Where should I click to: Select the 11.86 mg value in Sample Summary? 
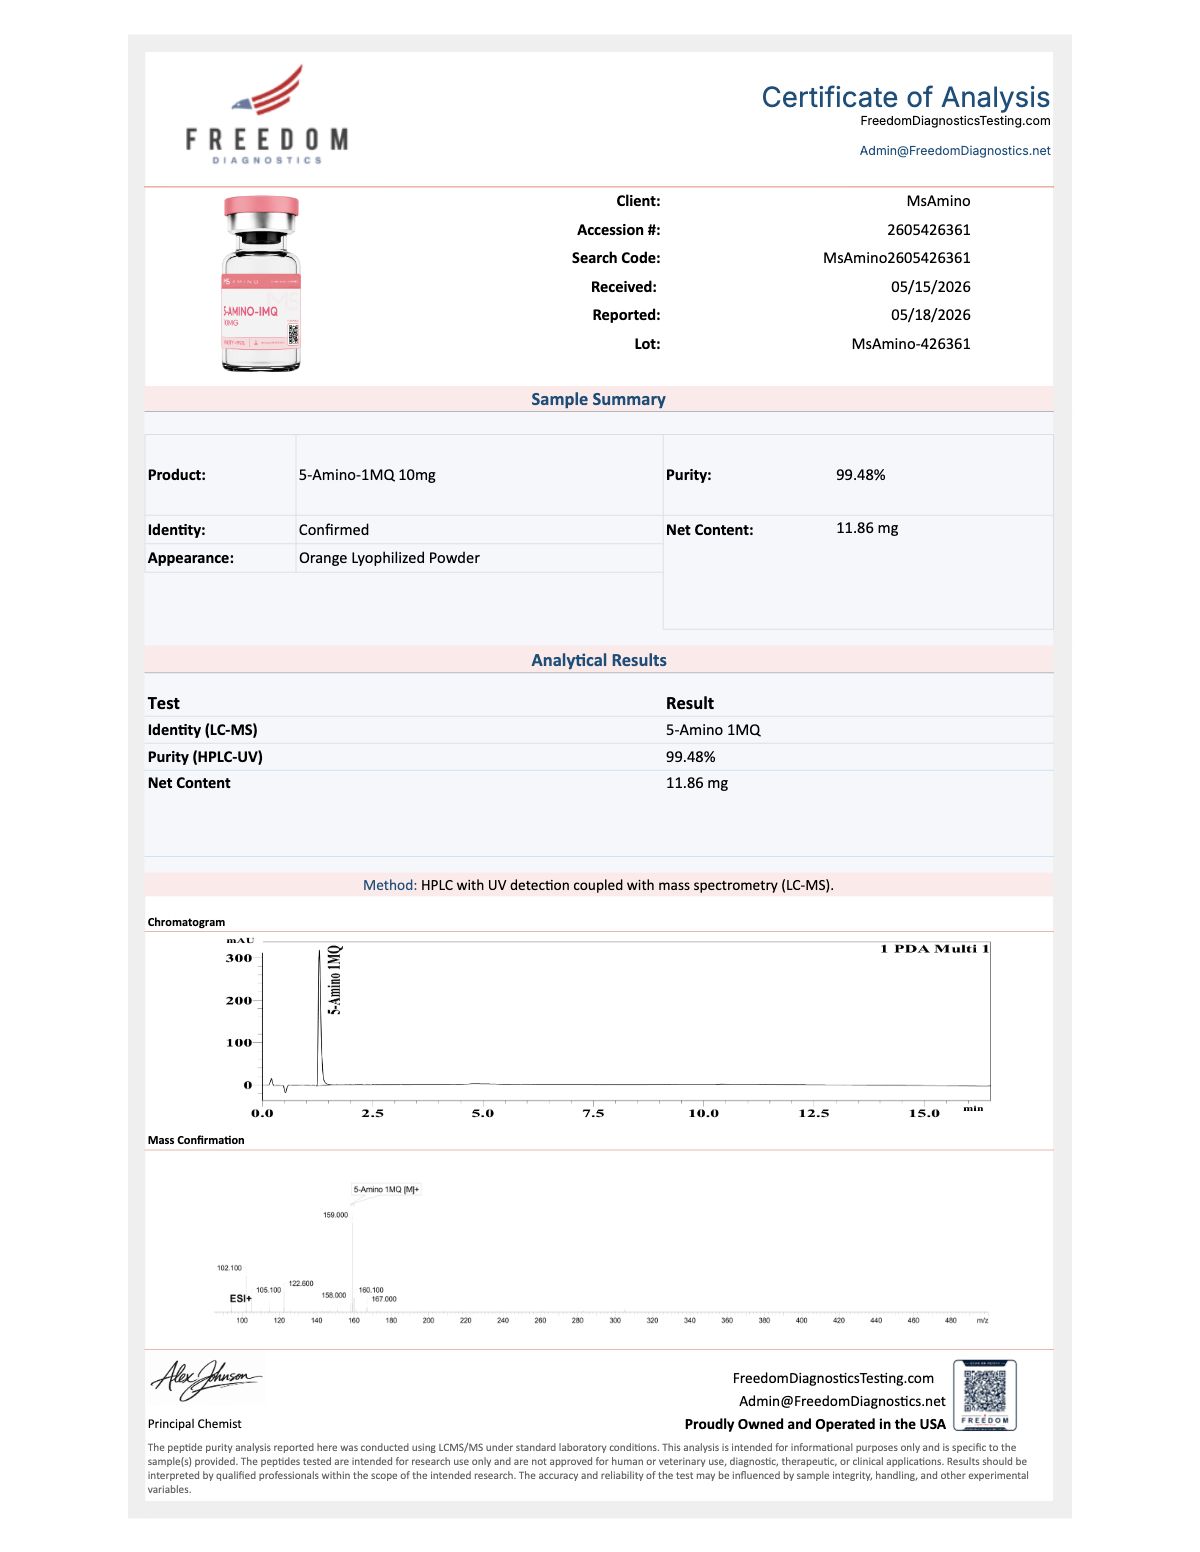click(x=867, y=528)
